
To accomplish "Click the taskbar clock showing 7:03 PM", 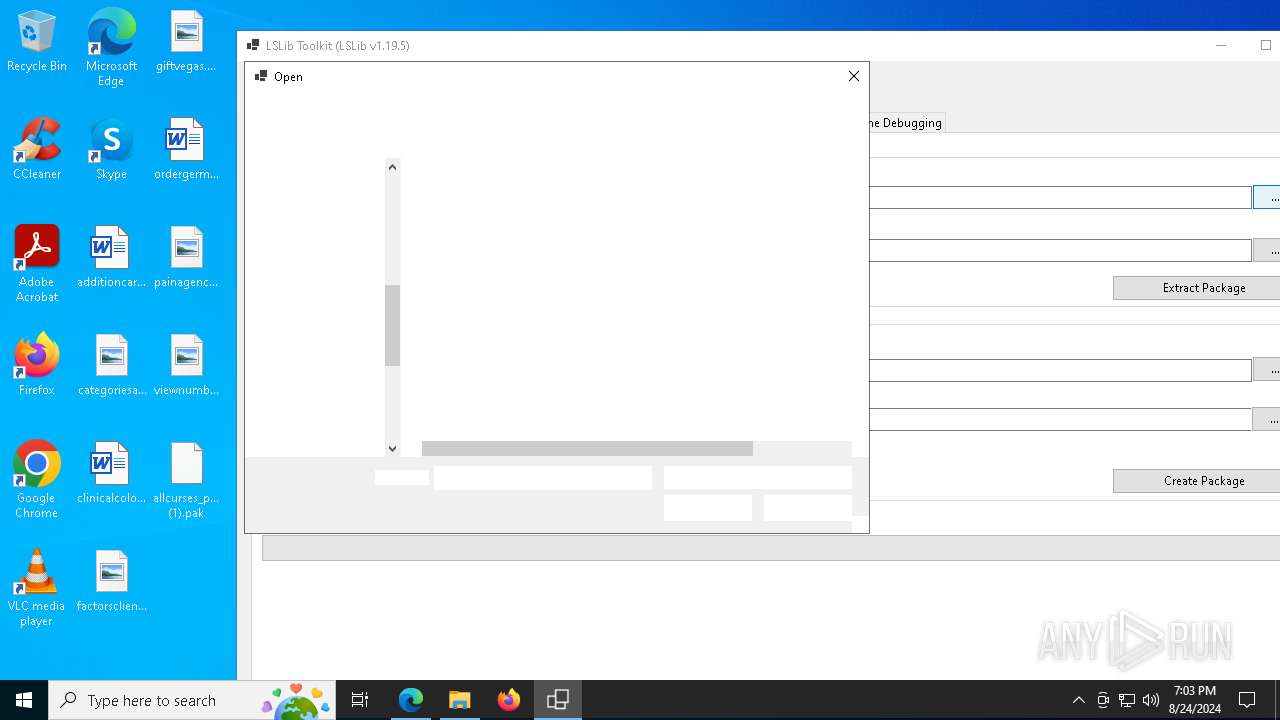I will (1196, 700).
